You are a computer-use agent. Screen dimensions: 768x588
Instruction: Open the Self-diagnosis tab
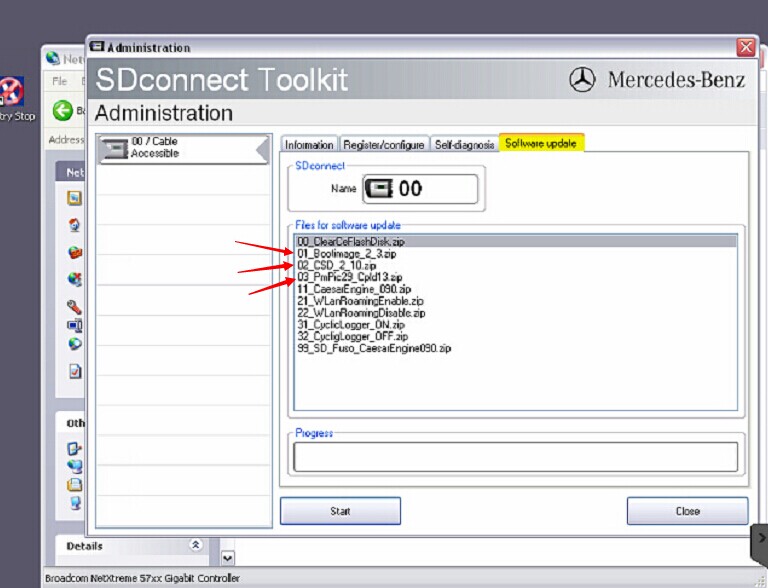coord(464,145)
